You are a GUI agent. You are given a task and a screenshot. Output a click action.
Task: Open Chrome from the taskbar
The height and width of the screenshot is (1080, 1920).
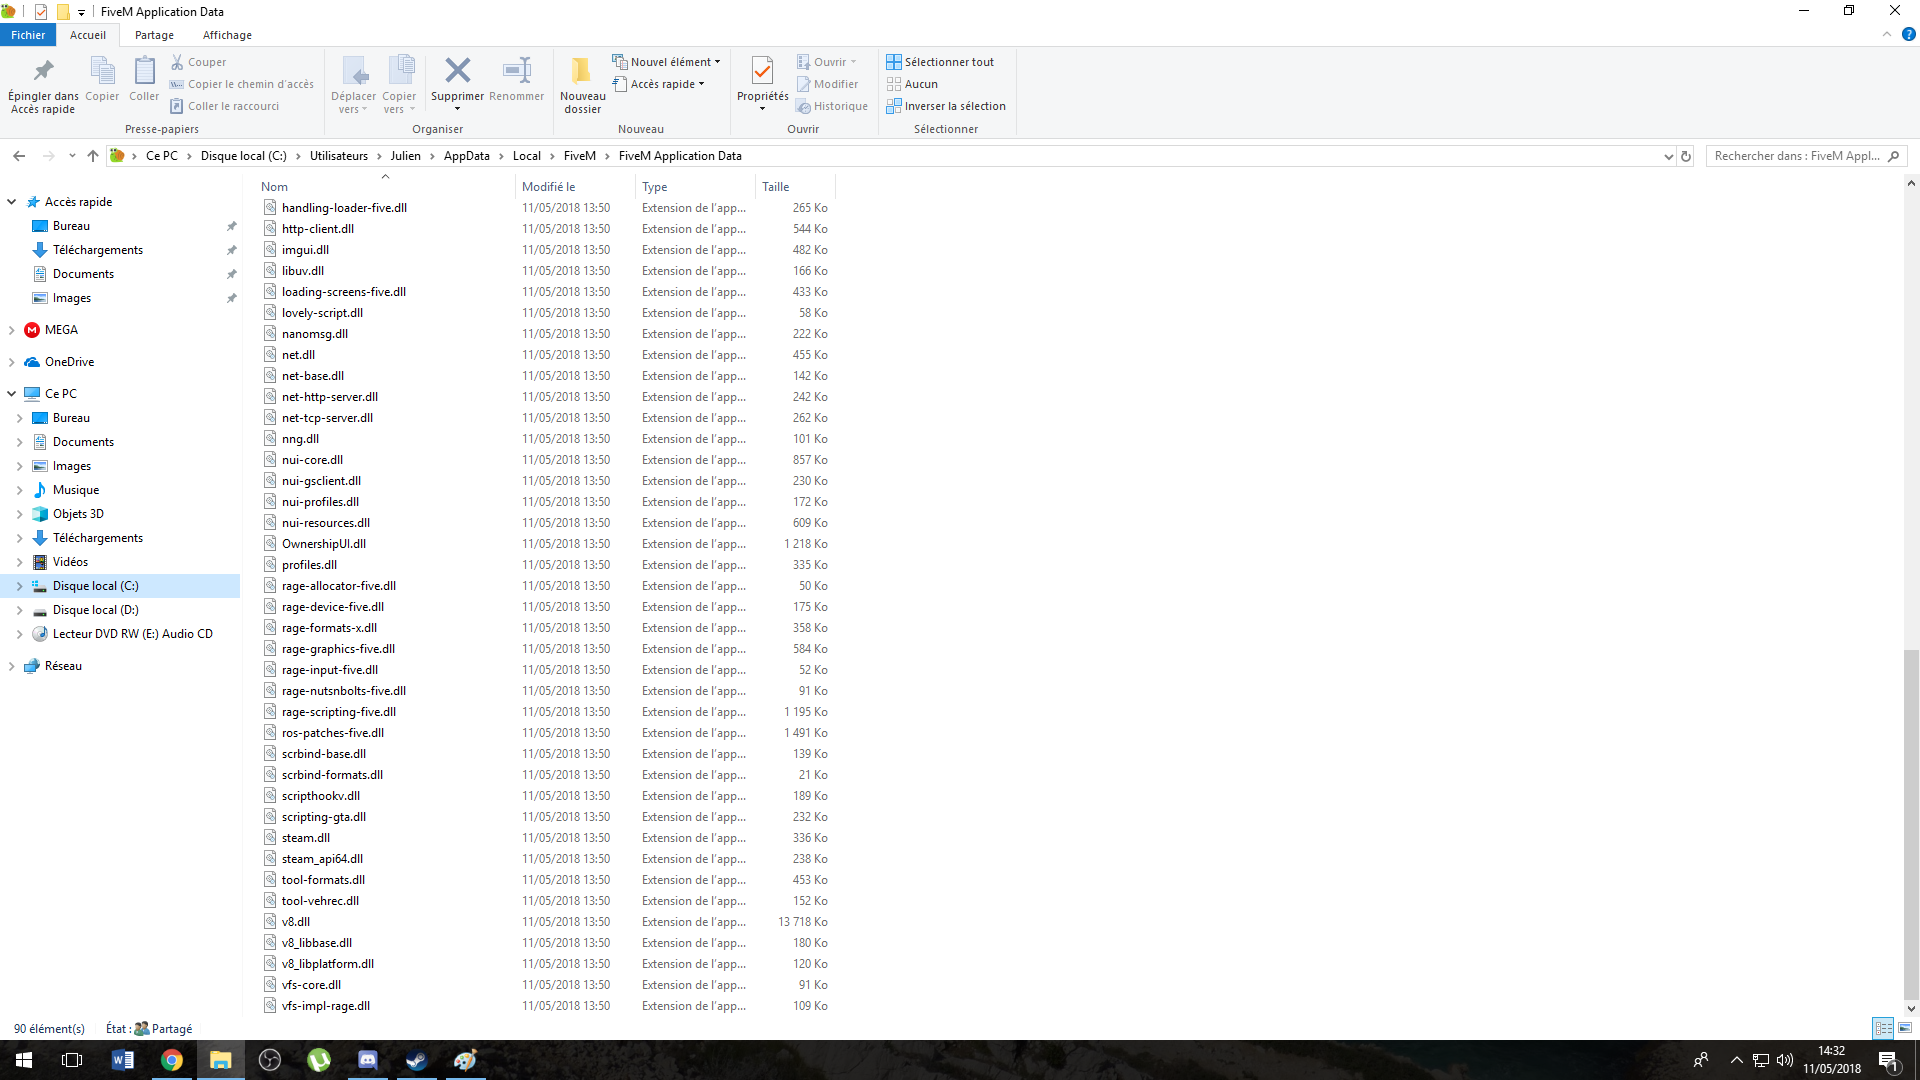point(172,1060)
